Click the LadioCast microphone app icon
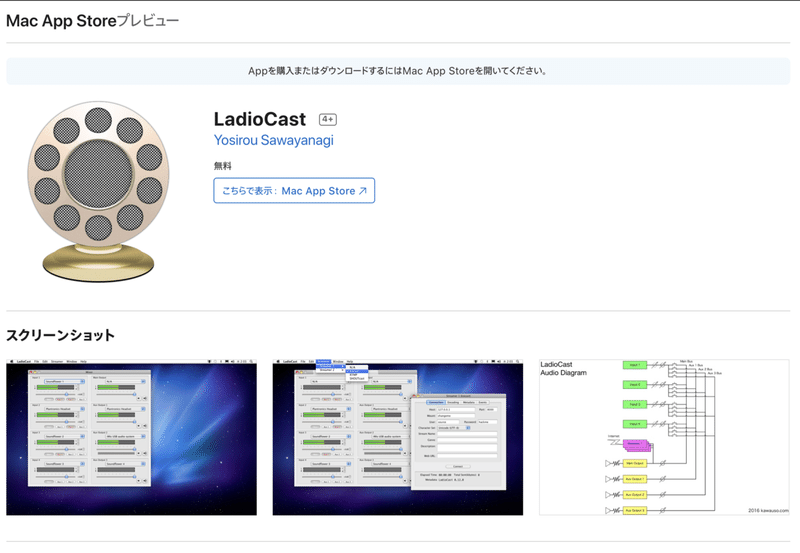This screenshot has height=553, width=800. click(98, 191)
